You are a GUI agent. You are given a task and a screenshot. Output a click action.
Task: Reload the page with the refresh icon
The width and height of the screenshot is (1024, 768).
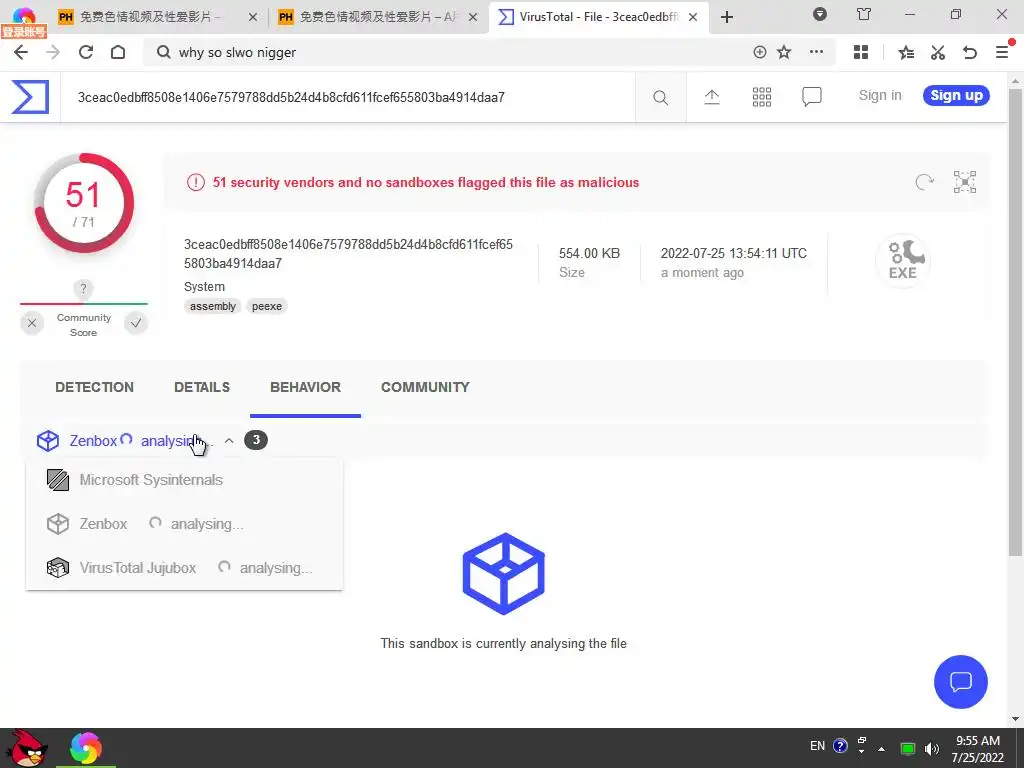[86, 52]
